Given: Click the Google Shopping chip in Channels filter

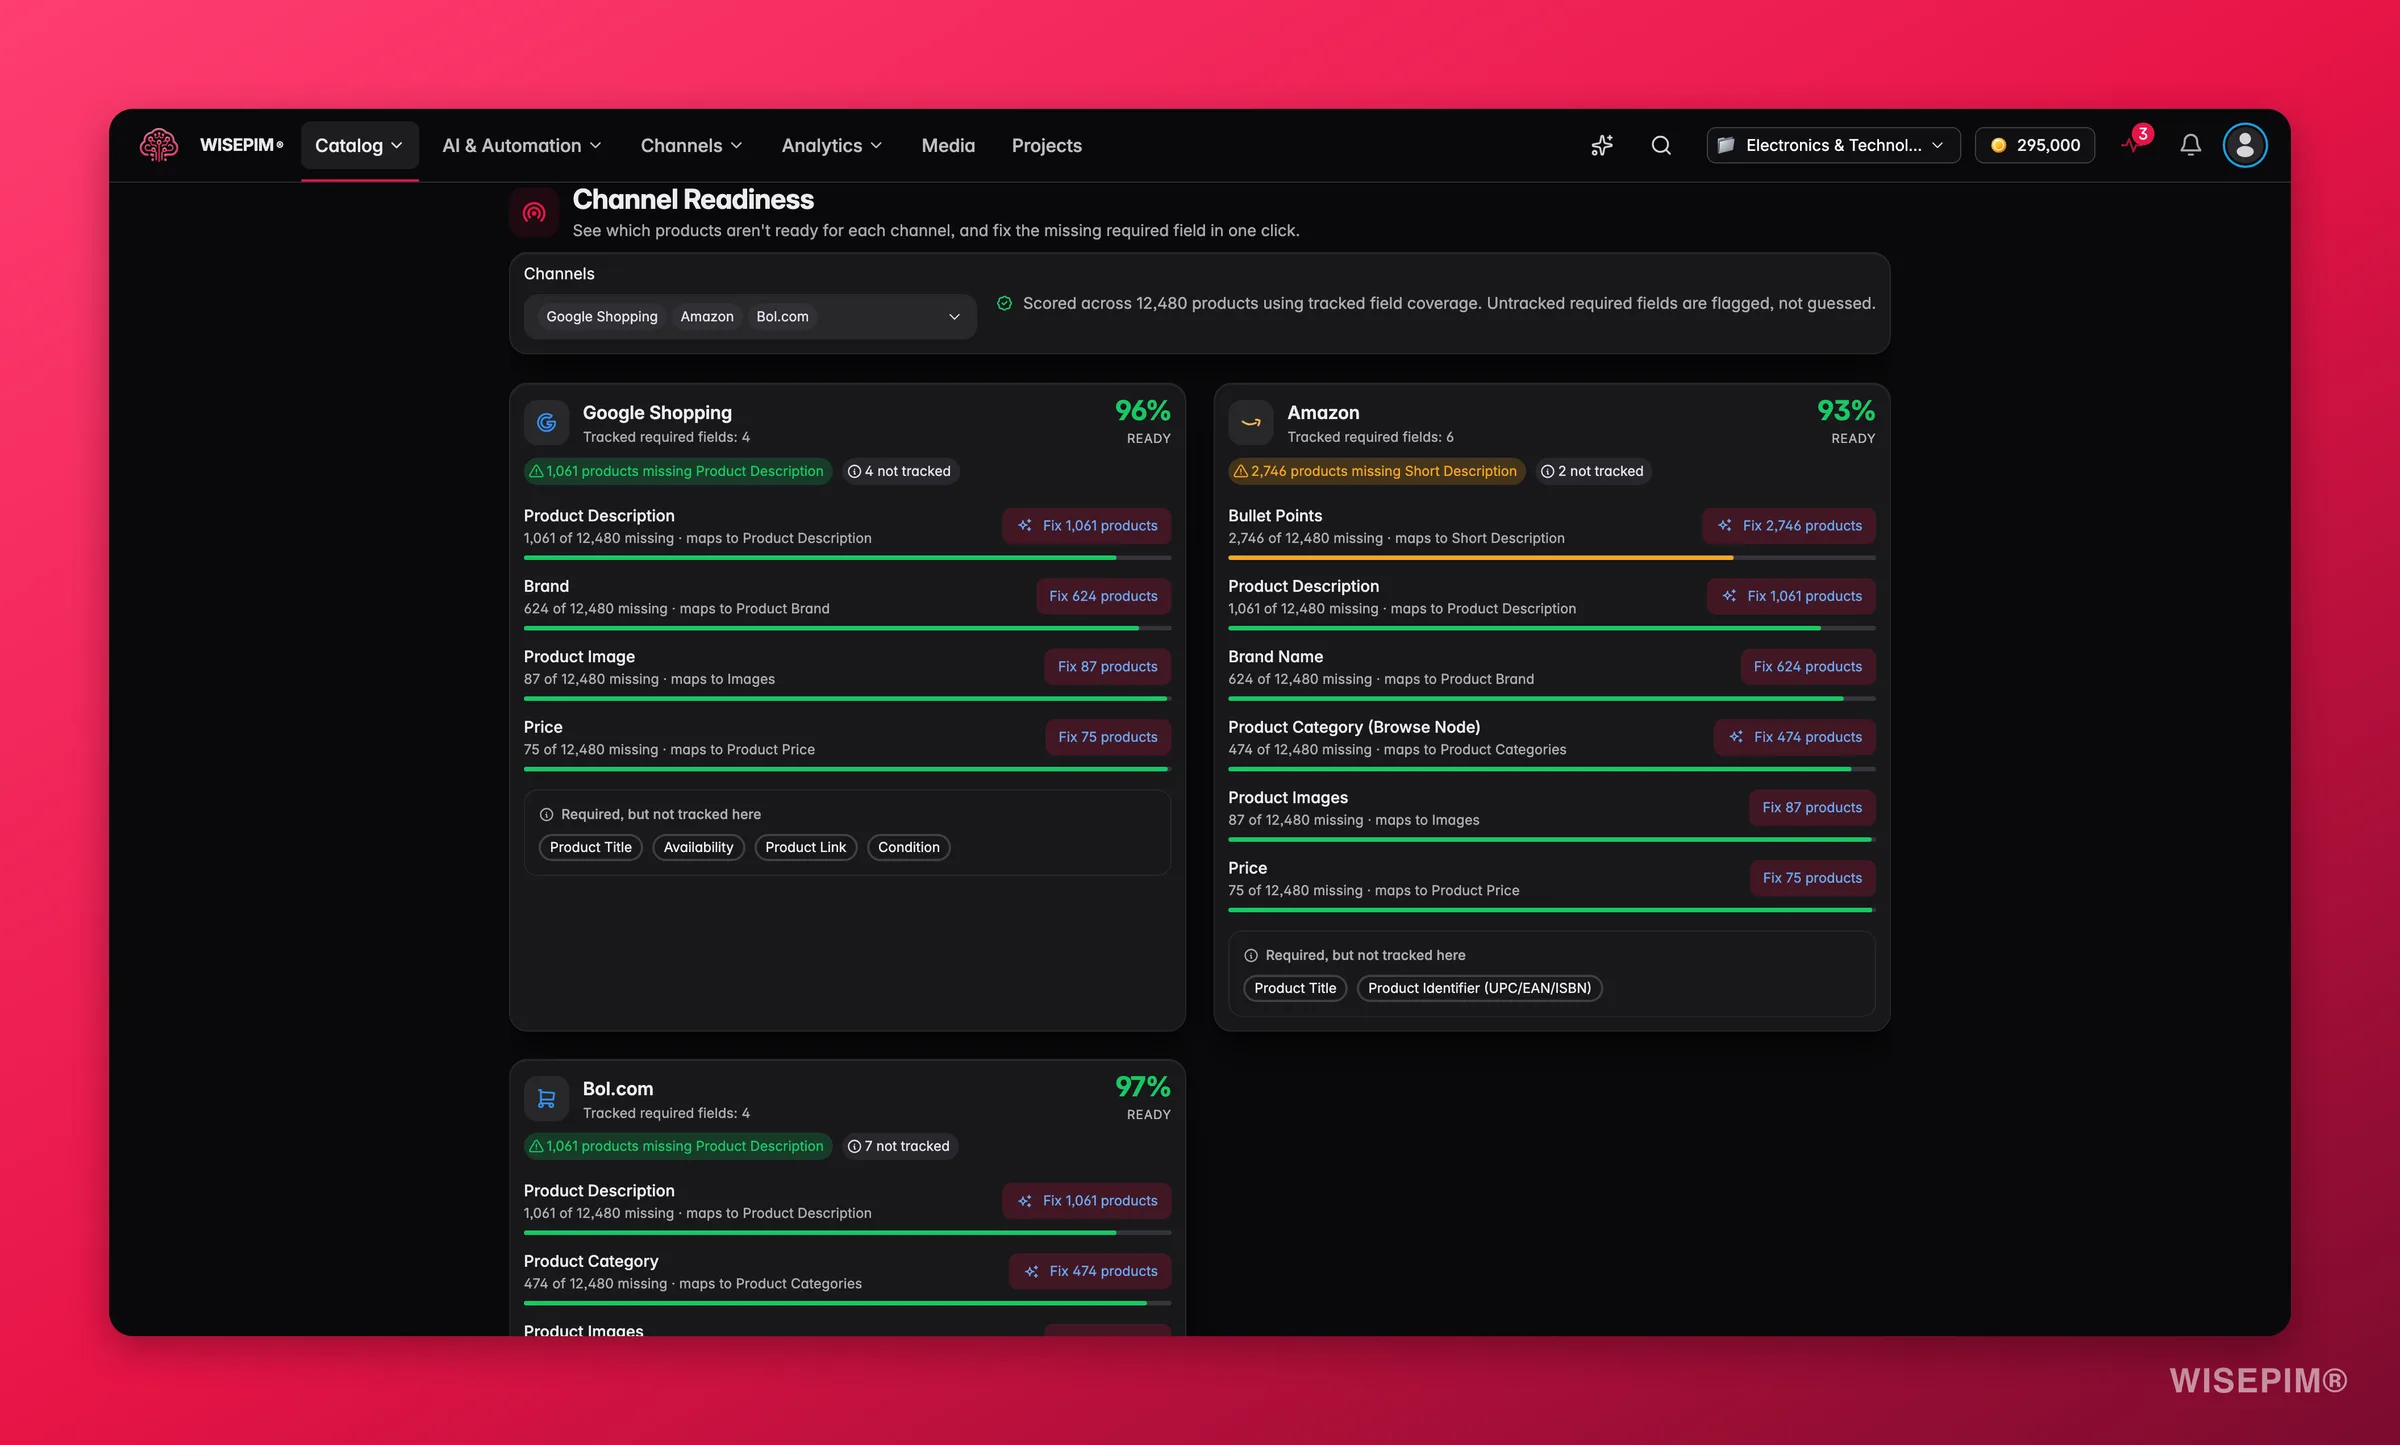Looking at the screenshot, I should point(601,316).
